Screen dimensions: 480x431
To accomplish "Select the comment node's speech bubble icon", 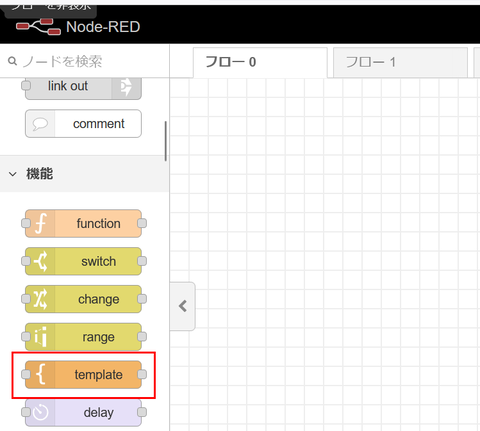I will (x=40, y=124).
